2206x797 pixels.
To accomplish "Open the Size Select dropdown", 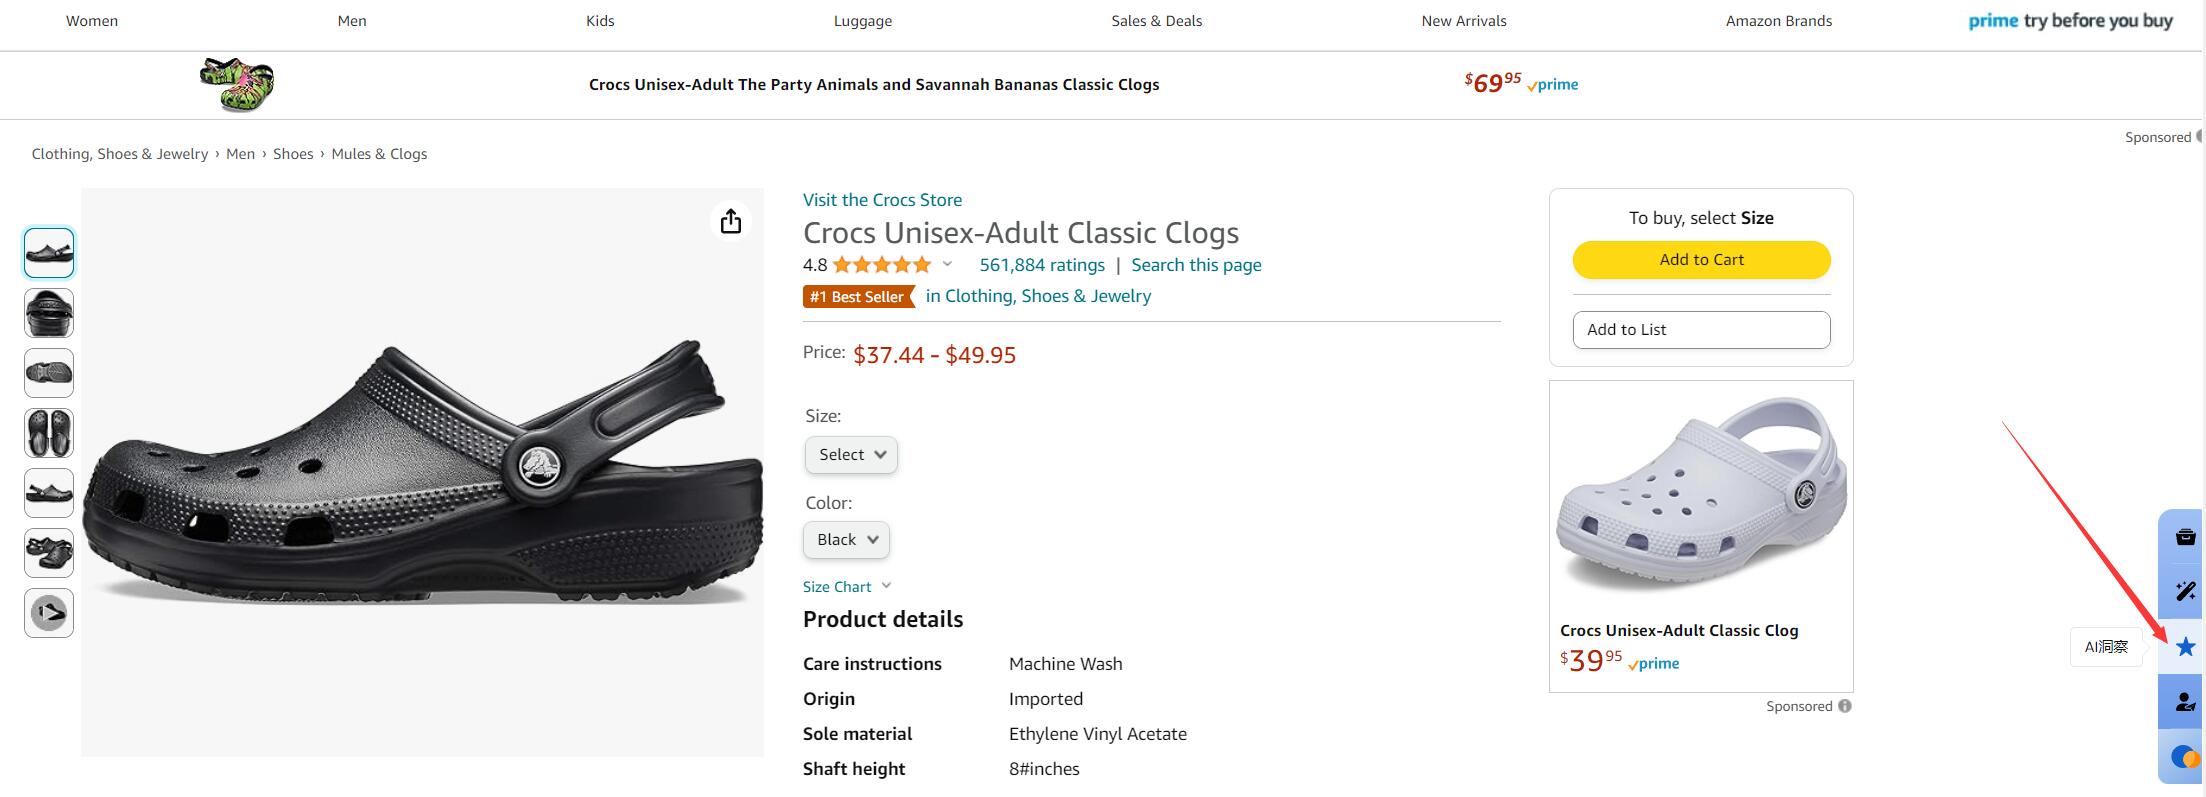I will pos(851,455).
